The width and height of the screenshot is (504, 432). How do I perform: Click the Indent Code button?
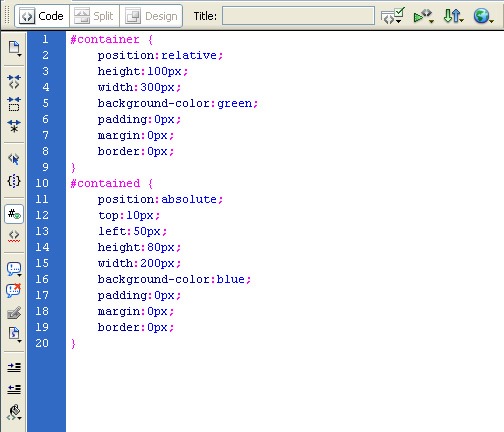pyautogui.click(x=14, y=367)
